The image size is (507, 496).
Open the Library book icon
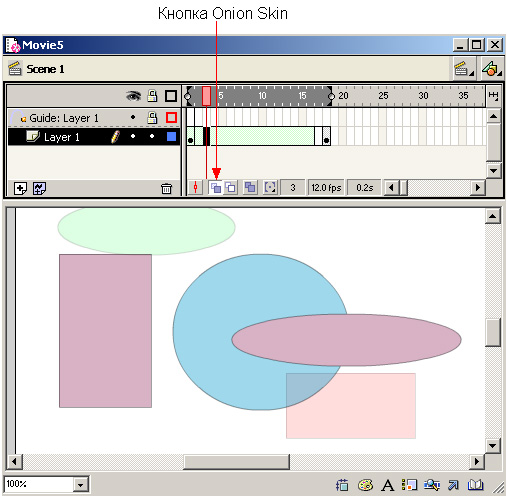(x=475, y=485)
